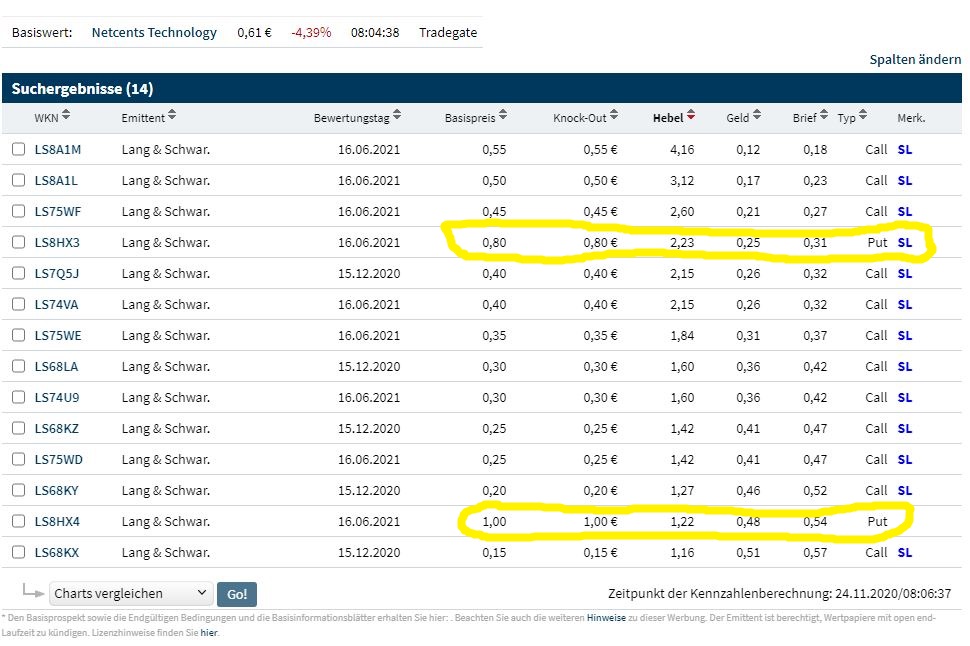Sort by Emittent column arrows
The width and height of the screenshot is (970, 646).
pos(172,115)
